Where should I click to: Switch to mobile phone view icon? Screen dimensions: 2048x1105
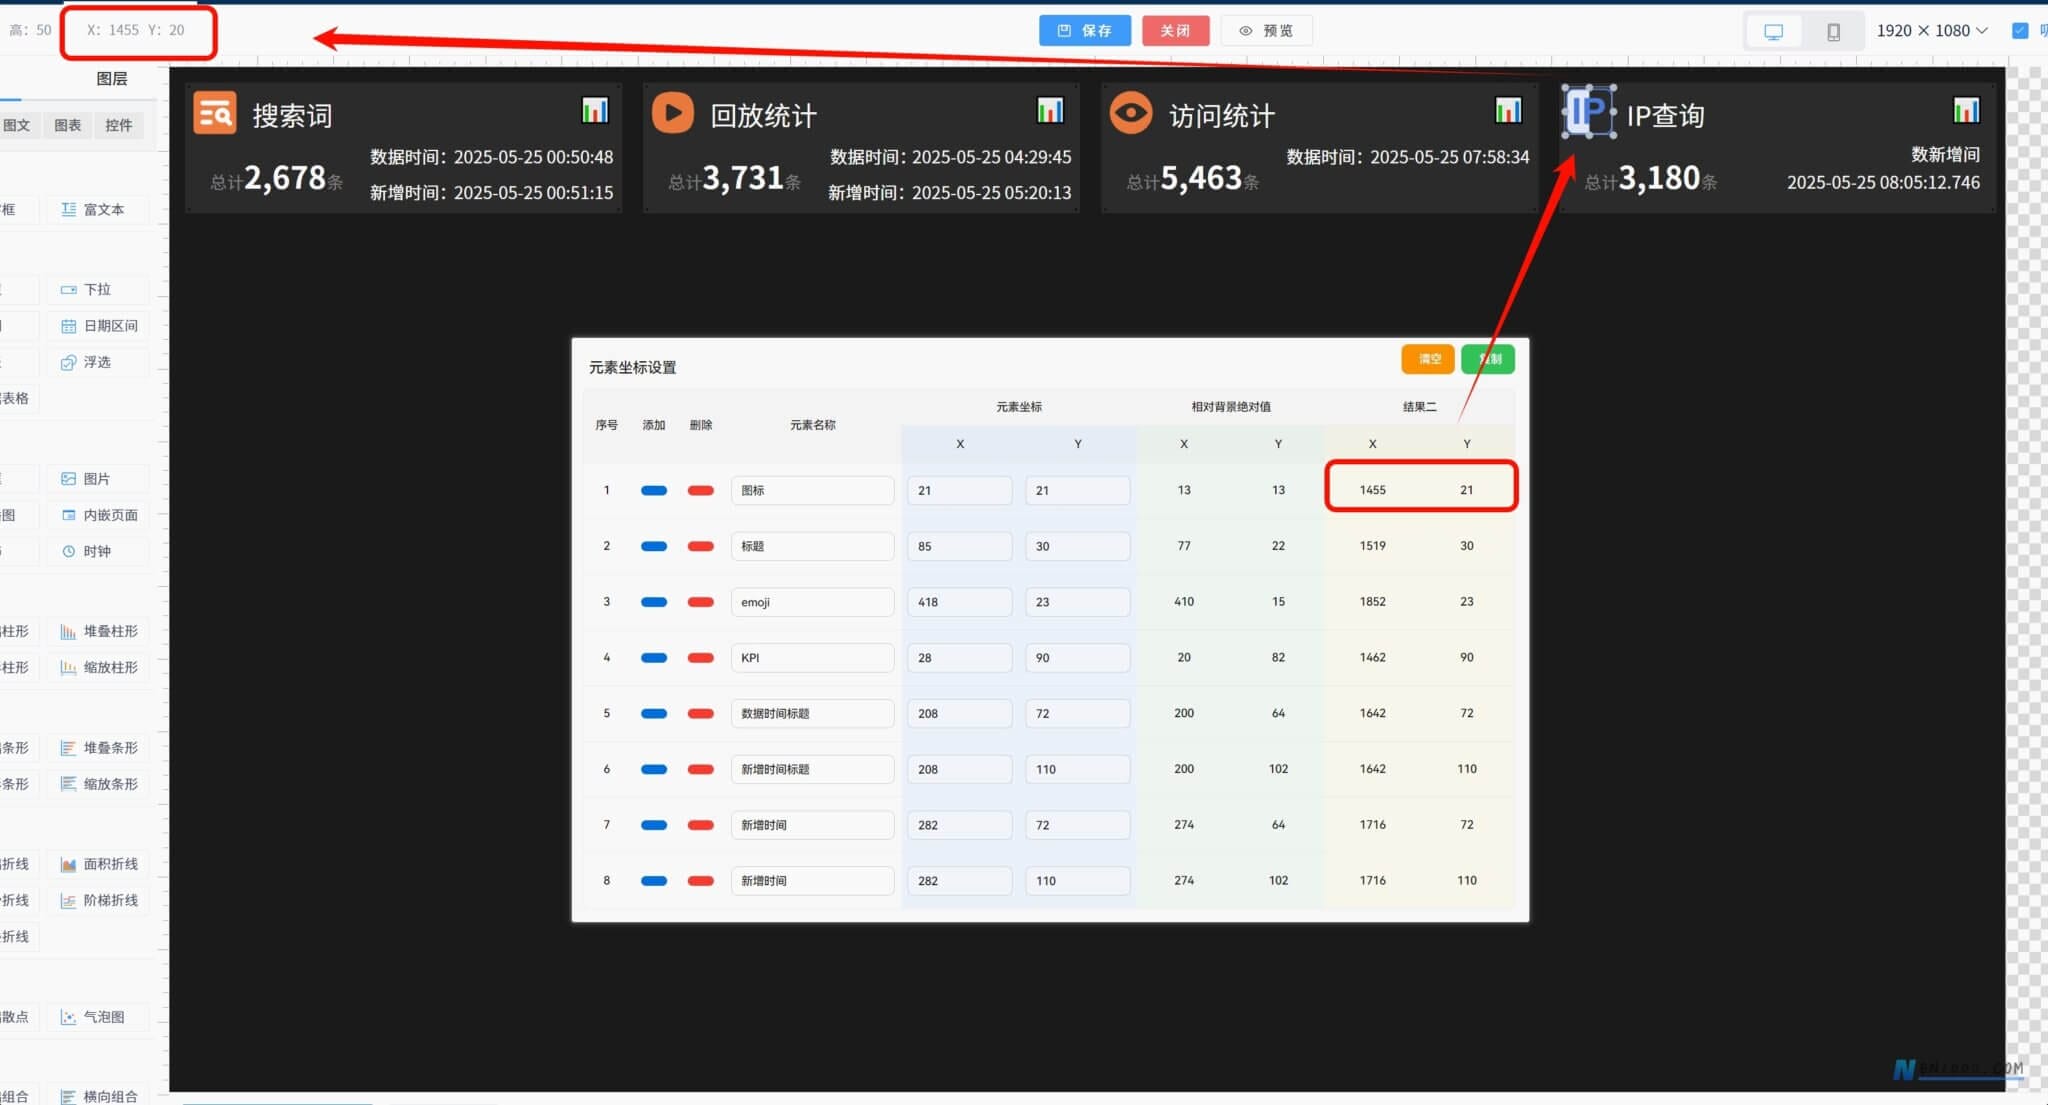click(1833, 31)
